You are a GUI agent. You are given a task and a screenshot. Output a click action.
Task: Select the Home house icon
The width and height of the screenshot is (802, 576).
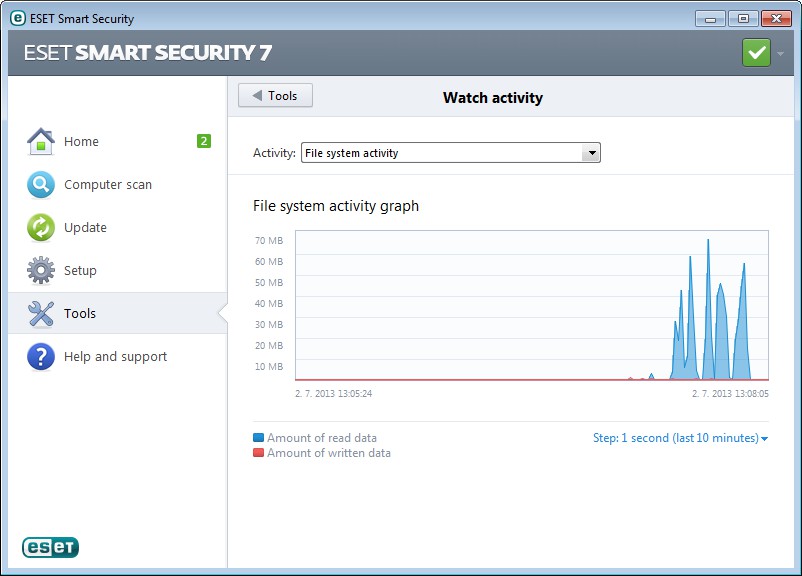[40, 141]
